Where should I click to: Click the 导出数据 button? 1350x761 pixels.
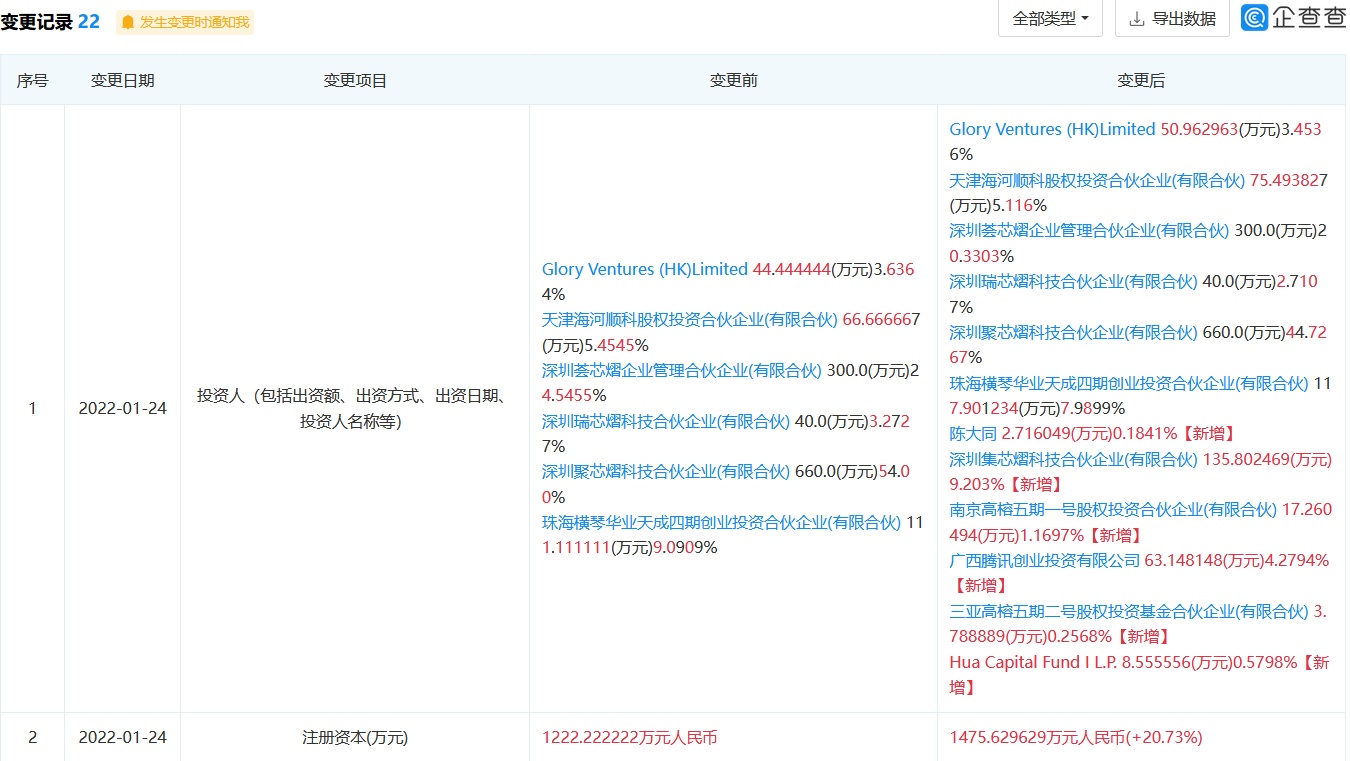coord(1172,19)
